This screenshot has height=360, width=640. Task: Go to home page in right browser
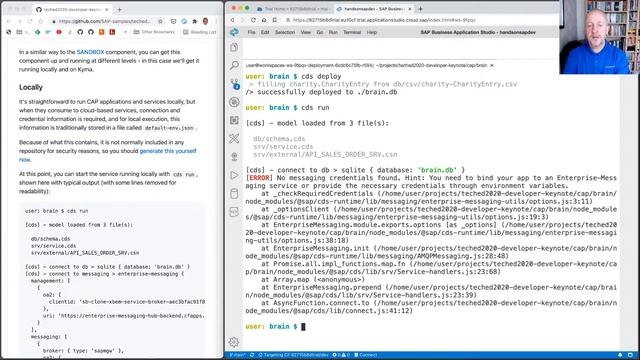pyautogui.click(x=264, y=20)
